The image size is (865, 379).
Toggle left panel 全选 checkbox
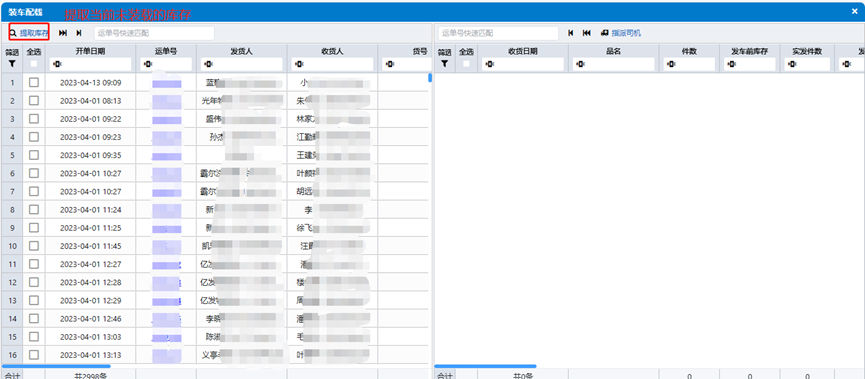coord(34,64)
